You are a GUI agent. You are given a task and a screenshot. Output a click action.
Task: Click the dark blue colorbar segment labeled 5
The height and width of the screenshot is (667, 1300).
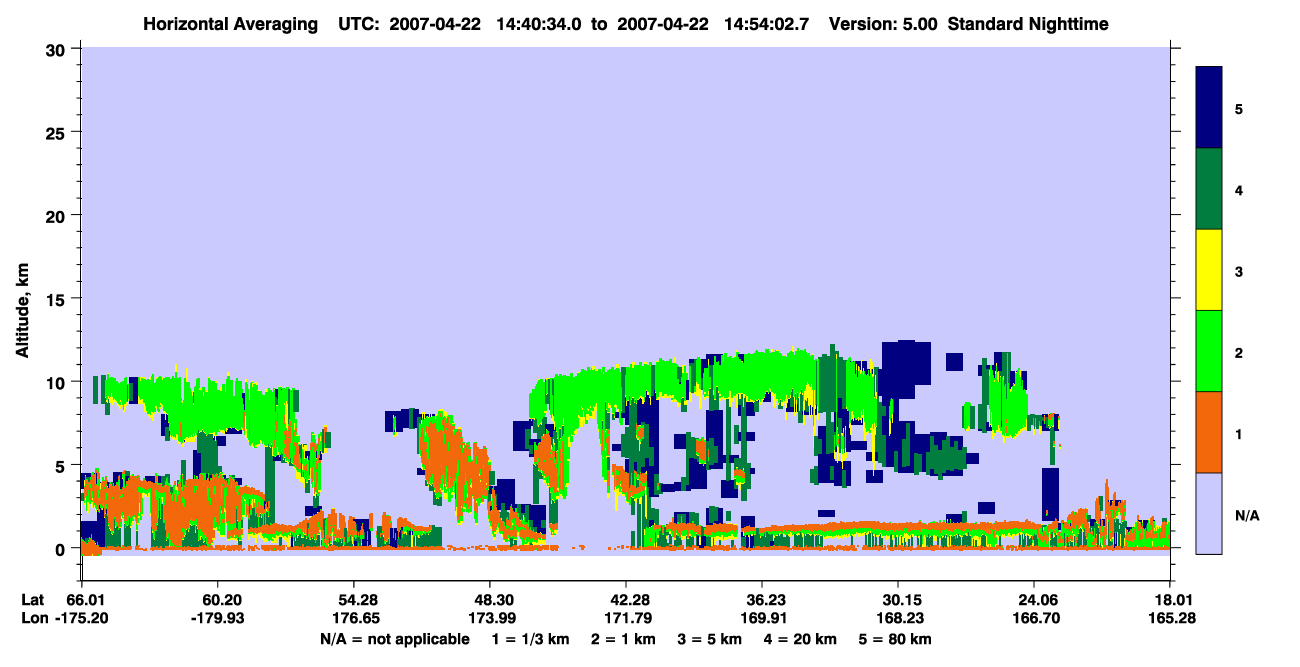[x=1209, y=108]
